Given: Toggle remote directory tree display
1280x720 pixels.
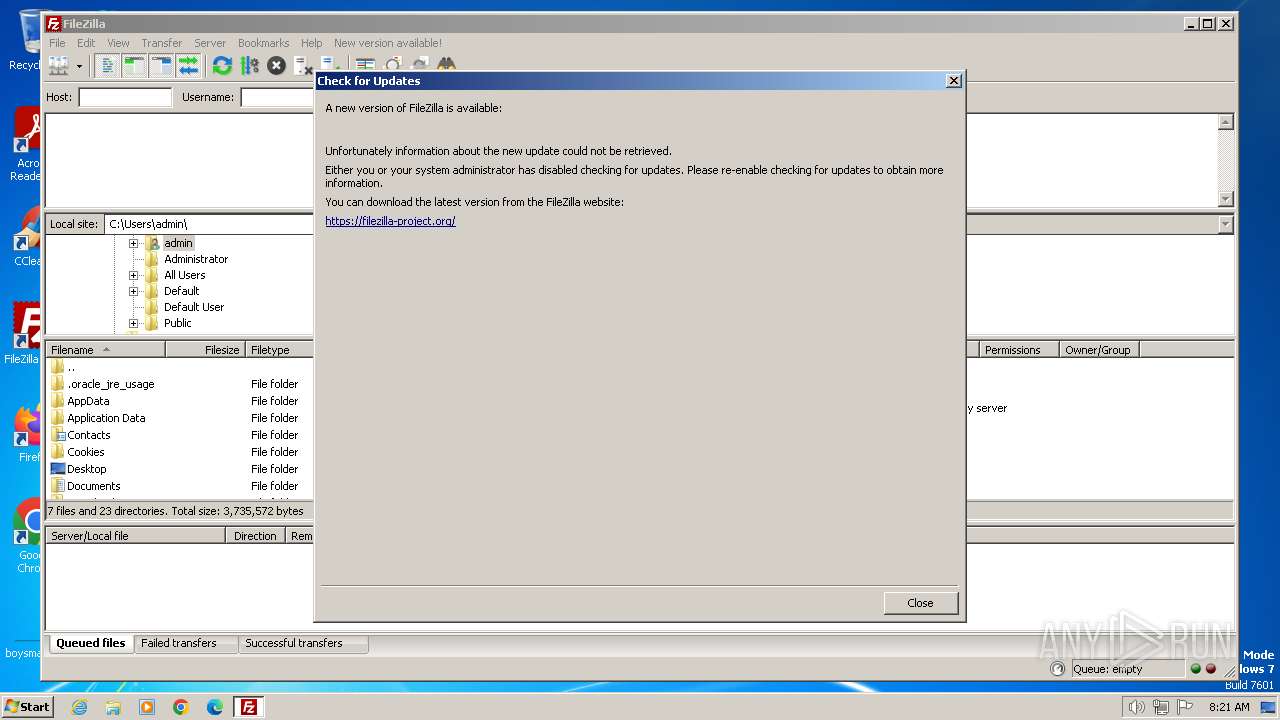Looking at the screenshot, I should tap(161, 66).
